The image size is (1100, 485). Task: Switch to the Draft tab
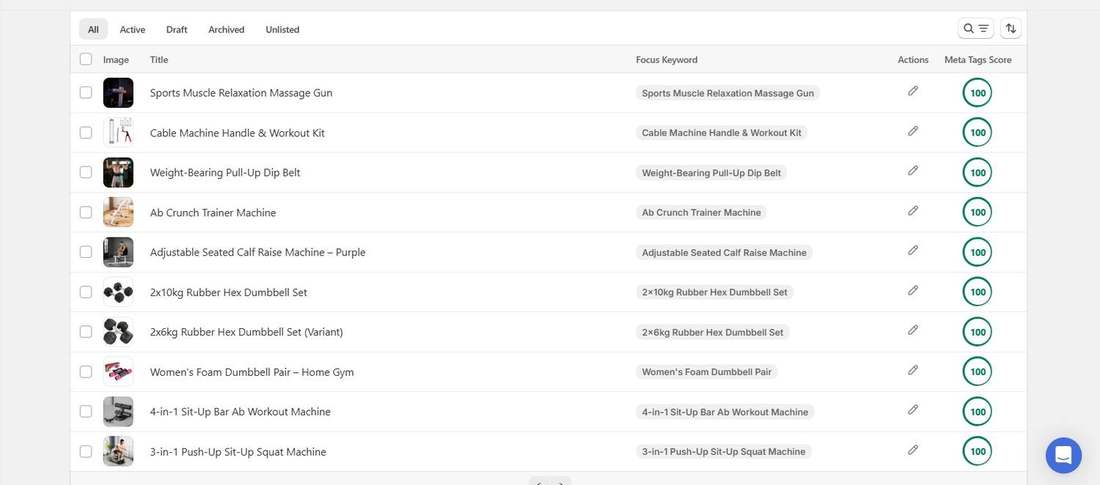(x=177, y=29)
